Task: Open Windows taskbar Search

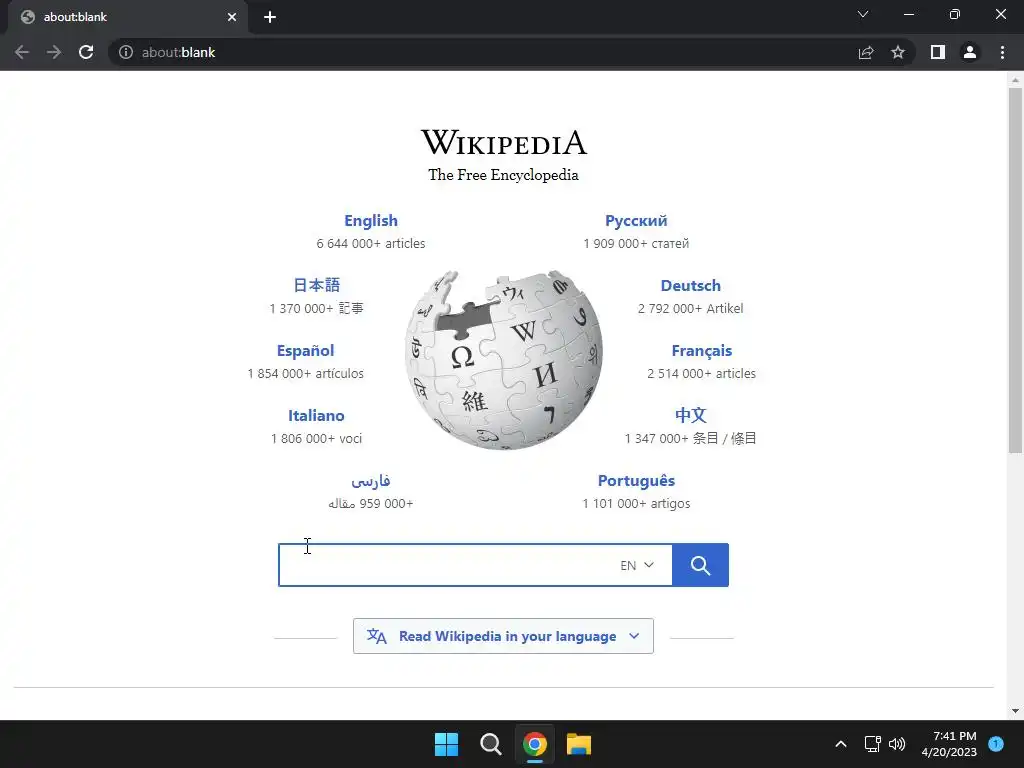Action: point(490,744)
